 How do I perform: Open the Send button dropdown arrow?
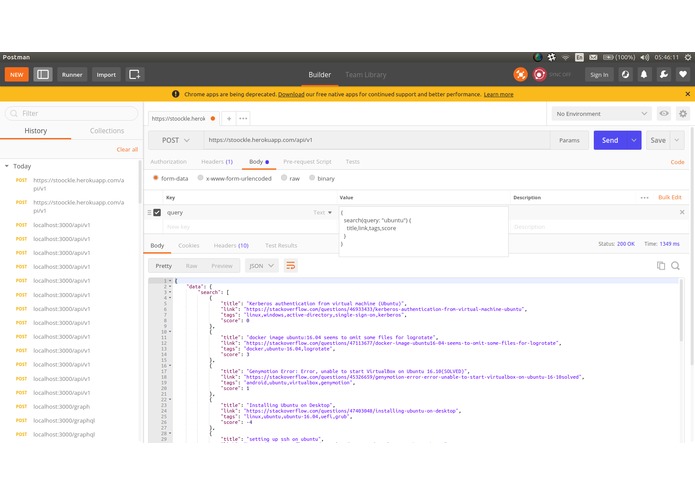(634, 140)
